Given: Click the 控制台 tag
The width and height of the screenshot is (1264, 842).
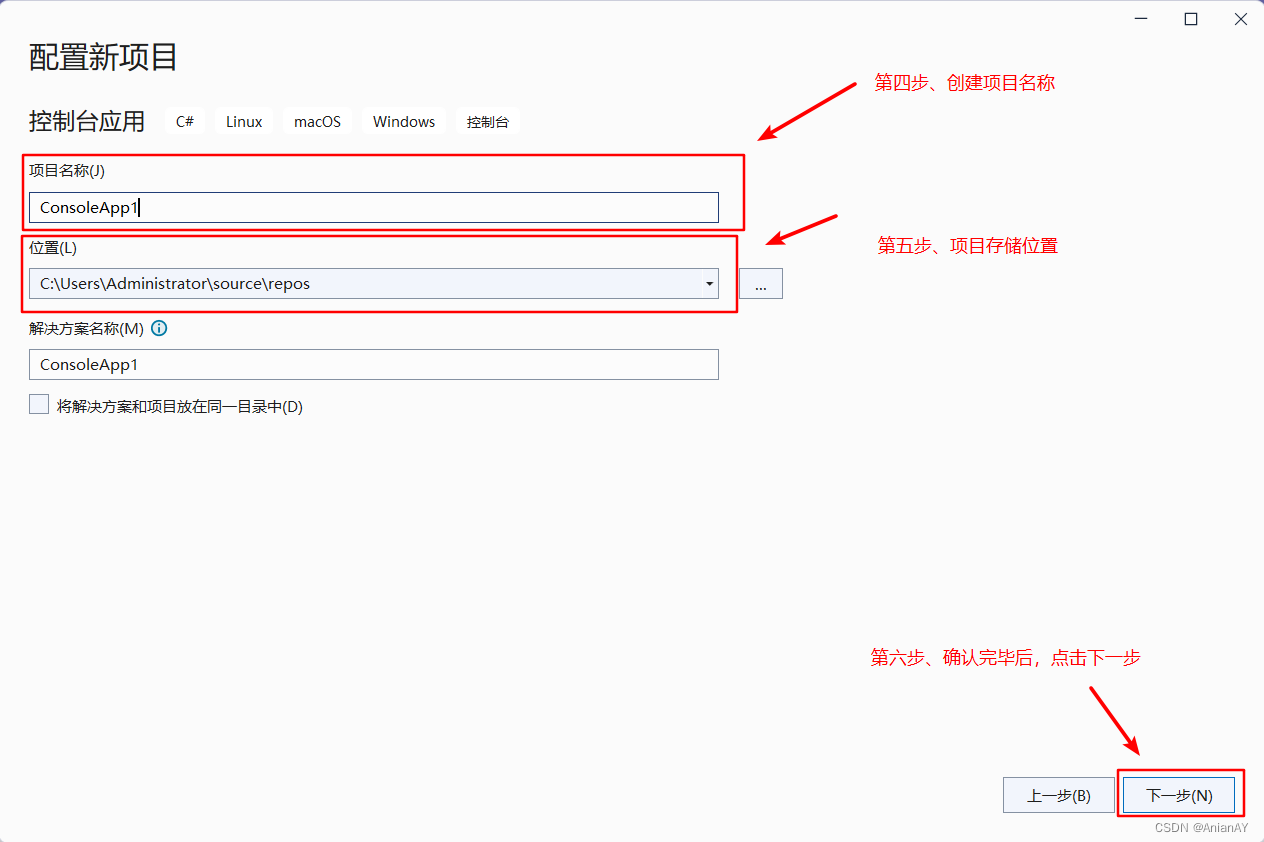Looking at the screenshot, I should tap(488, 122).
